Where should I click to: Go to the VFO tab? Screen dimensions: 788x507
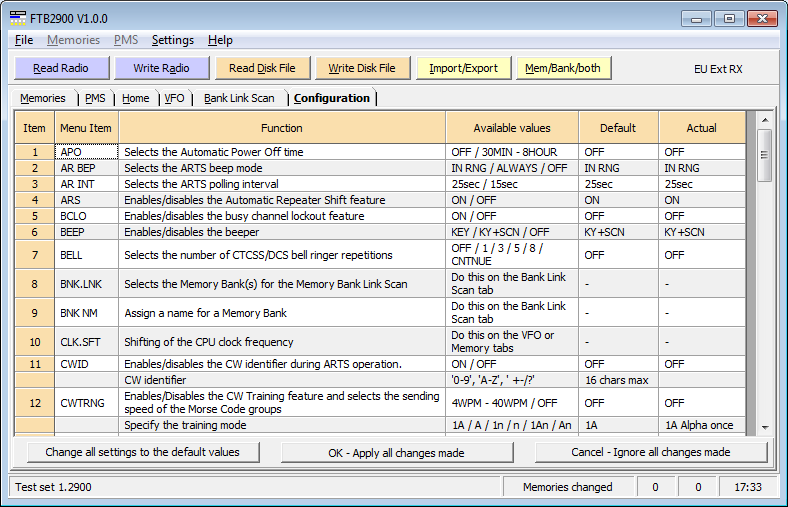[174, 98]
